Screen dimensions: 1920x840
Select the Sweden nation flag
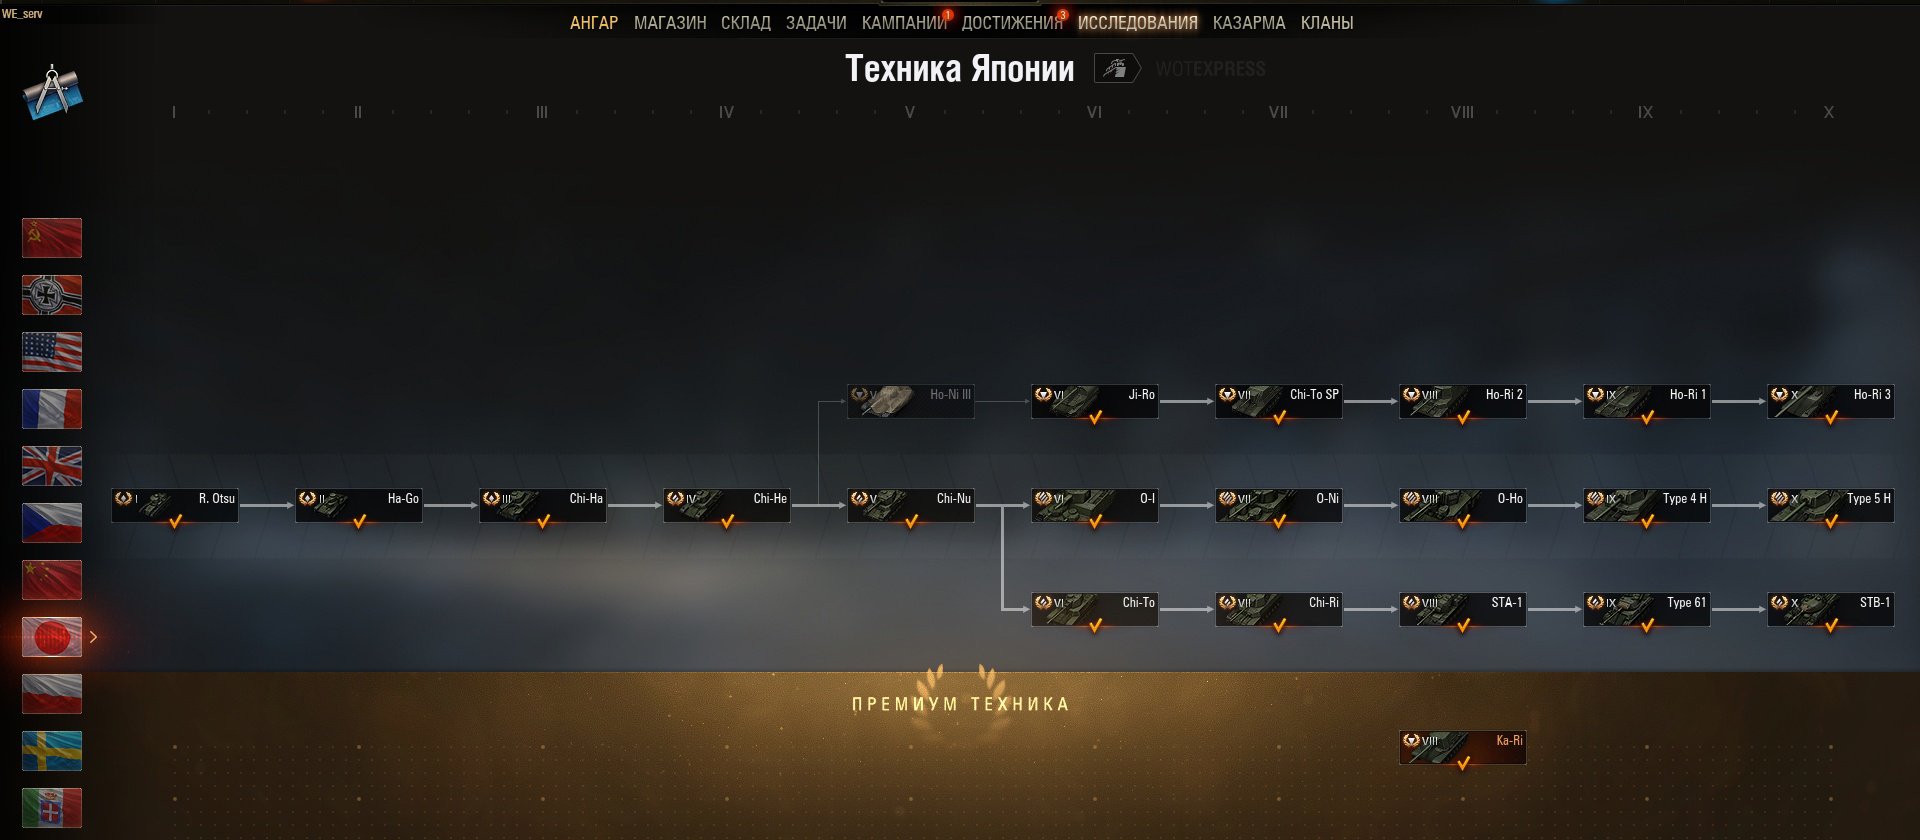52,751
